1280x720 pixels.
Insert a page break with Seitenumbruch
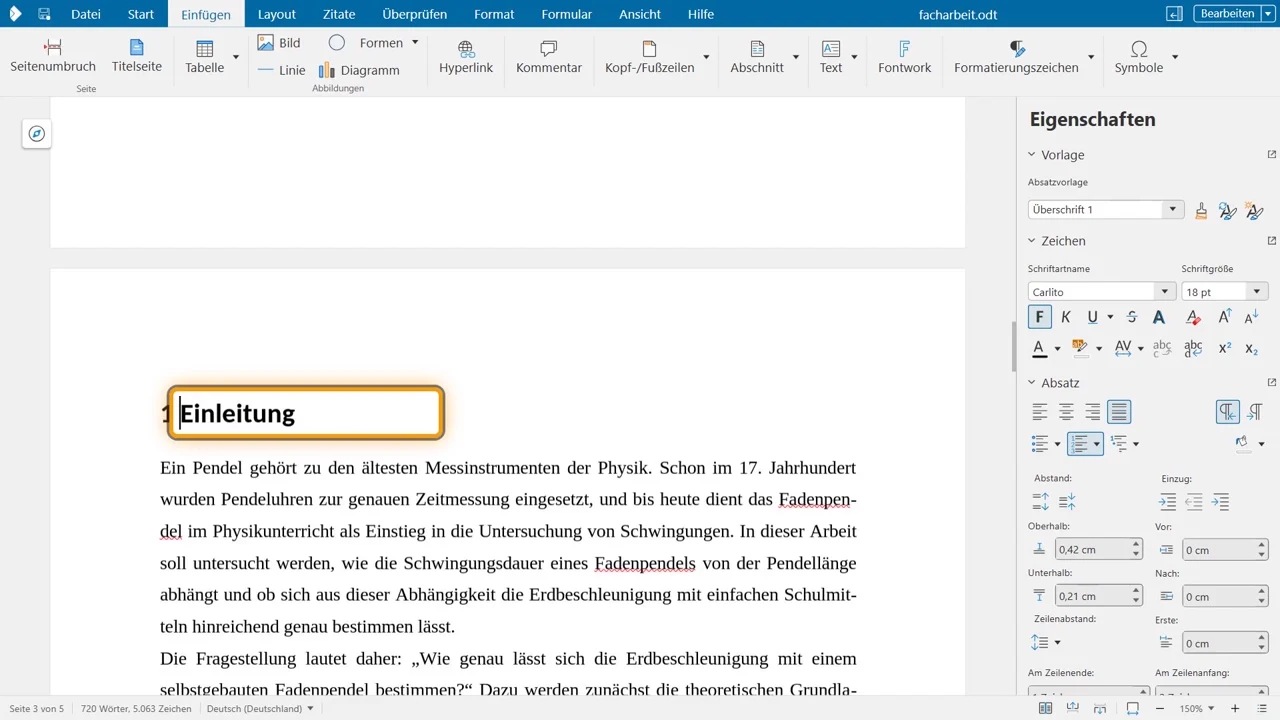pyautogui.click(x=53, y=57)
